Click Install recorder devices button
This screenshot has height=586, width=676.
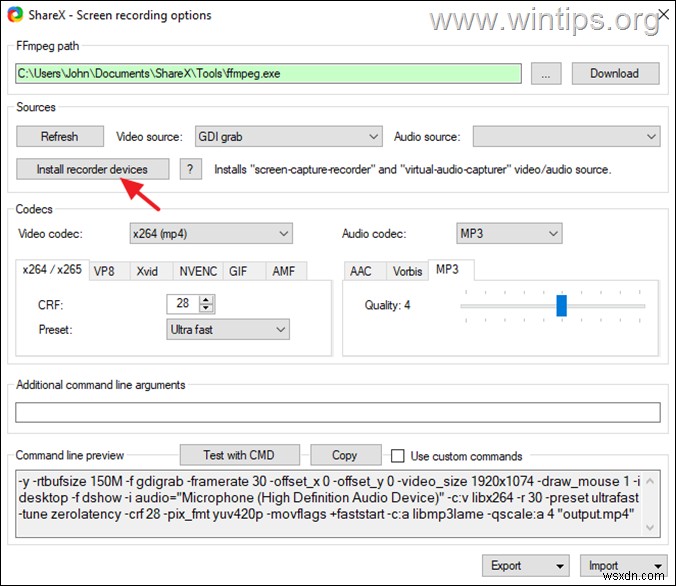tap(92, 169)
